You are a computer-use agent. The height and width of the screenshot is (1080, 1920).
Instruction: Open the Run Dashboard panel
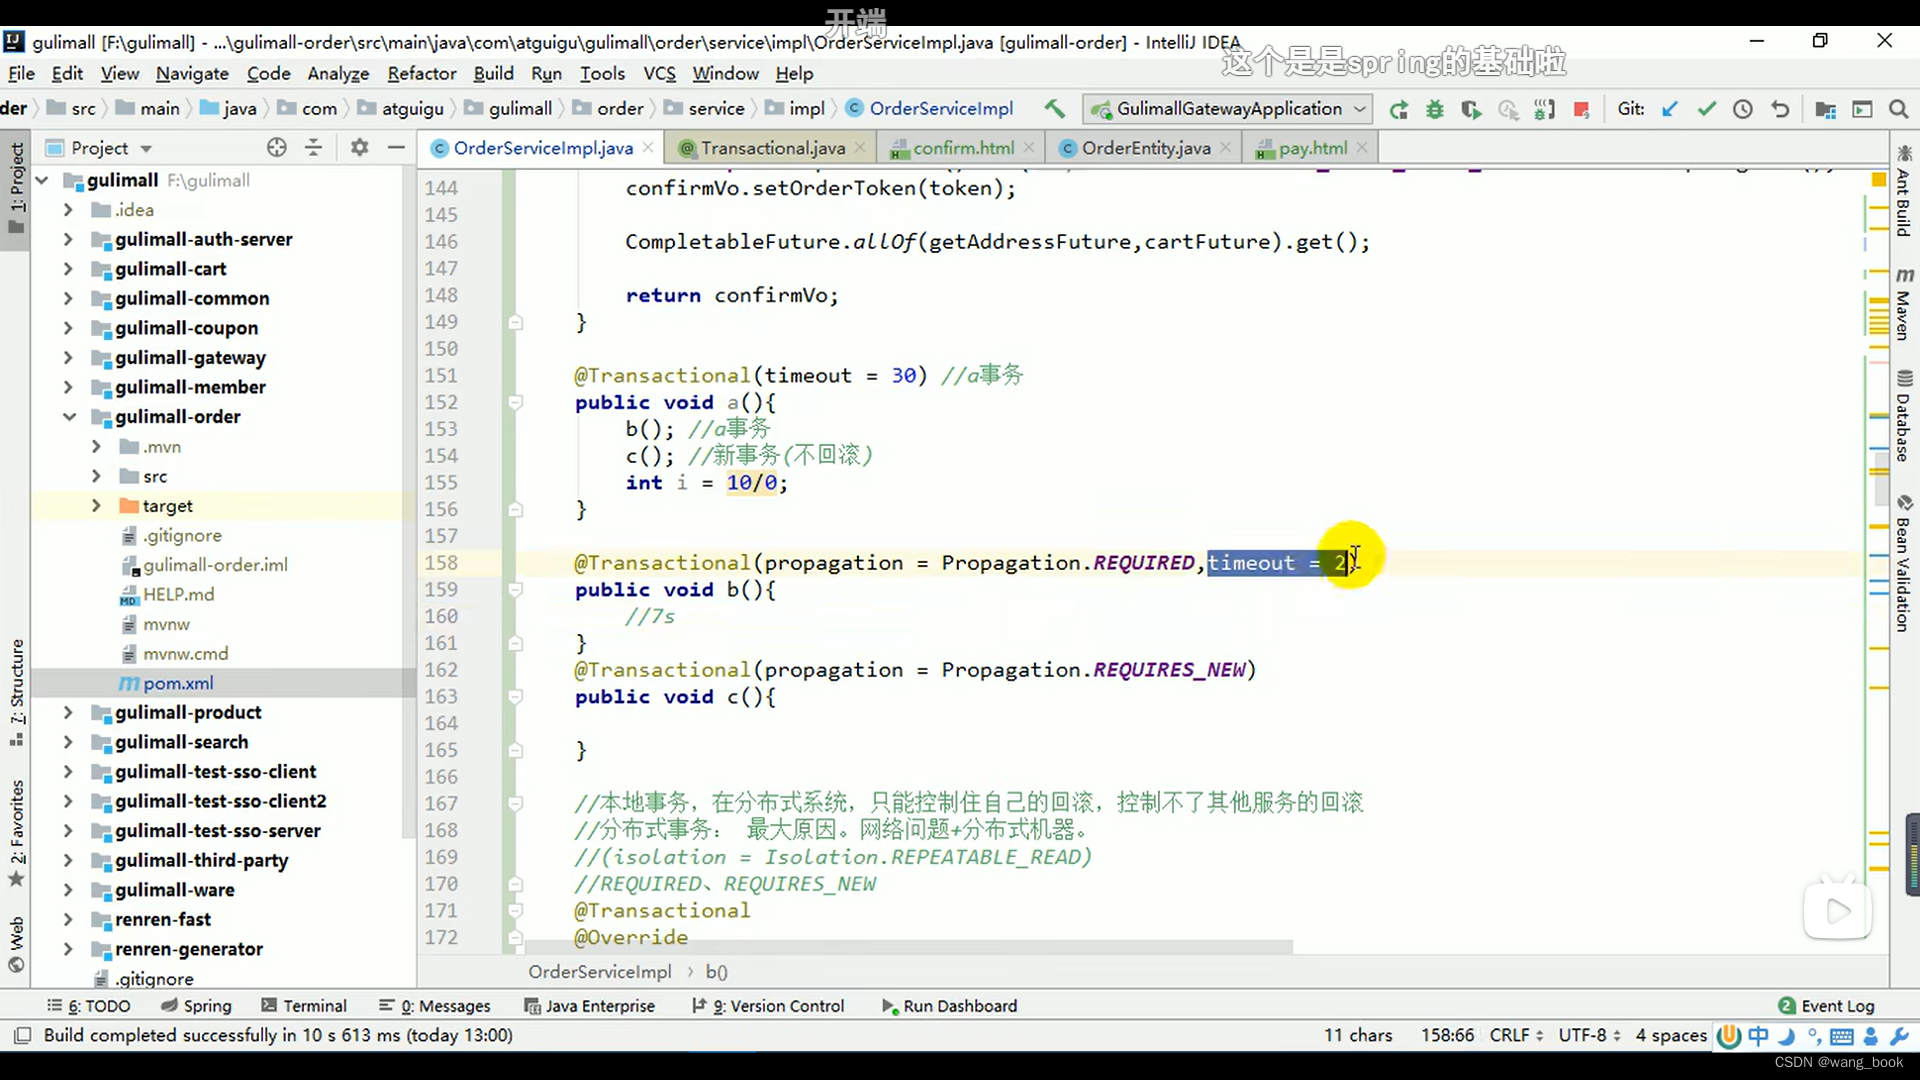pos(960,1006)
